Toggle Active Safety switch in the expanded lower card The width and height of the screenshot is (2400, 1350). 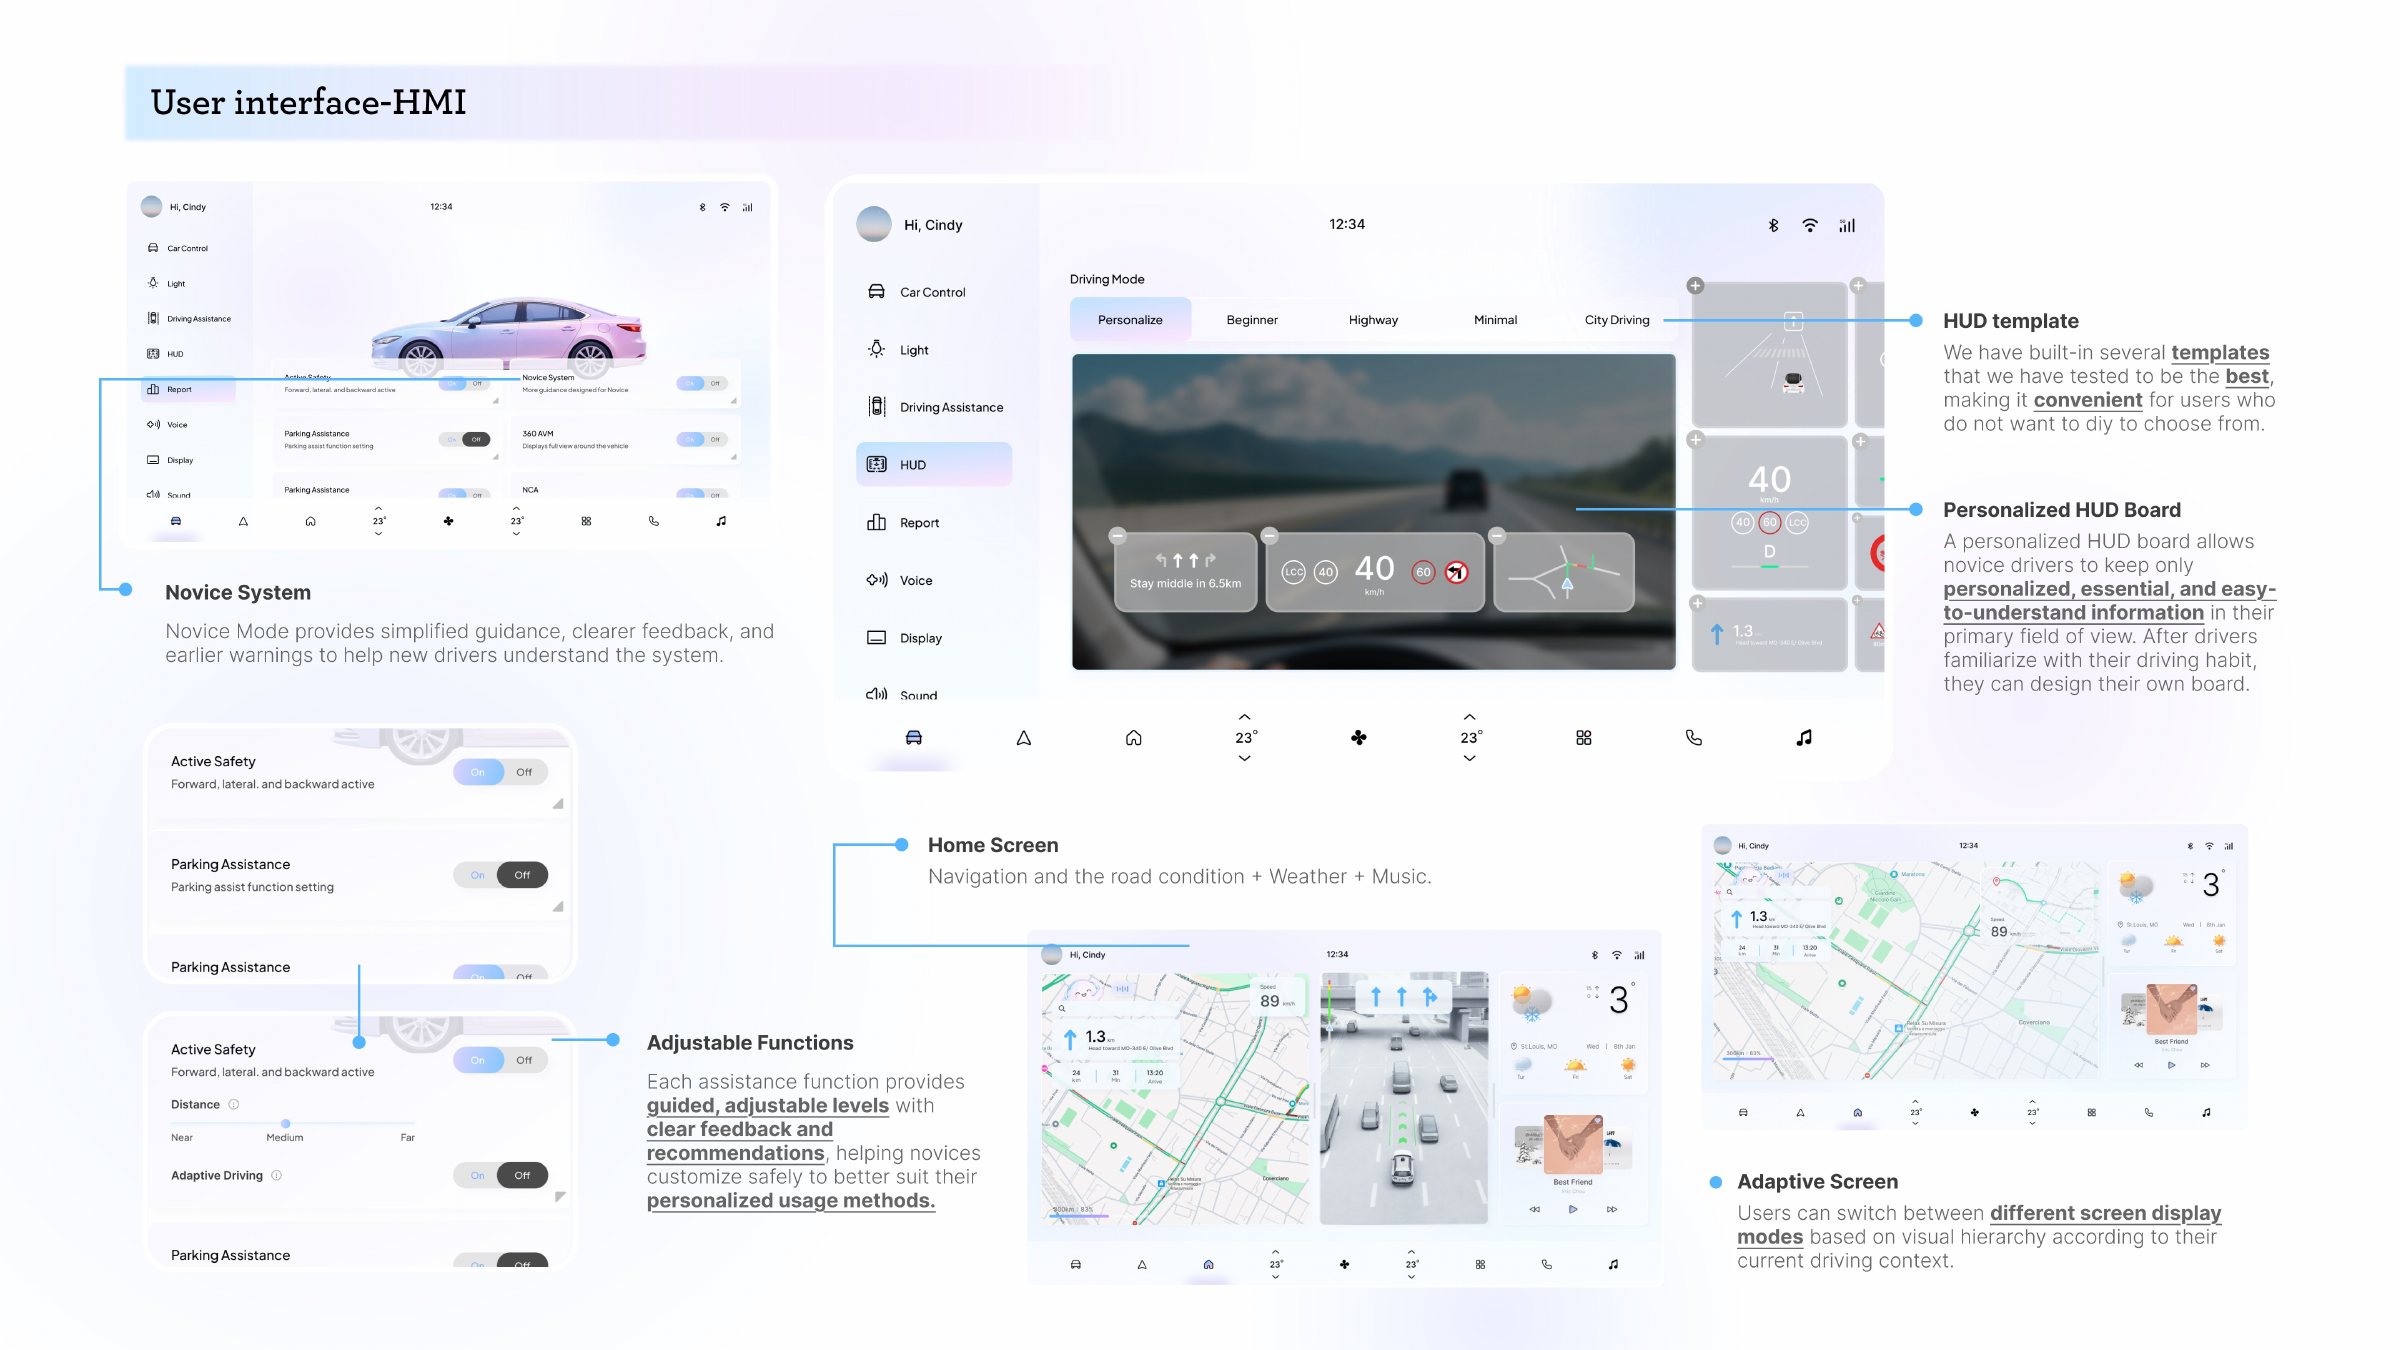click(500, 1060)
